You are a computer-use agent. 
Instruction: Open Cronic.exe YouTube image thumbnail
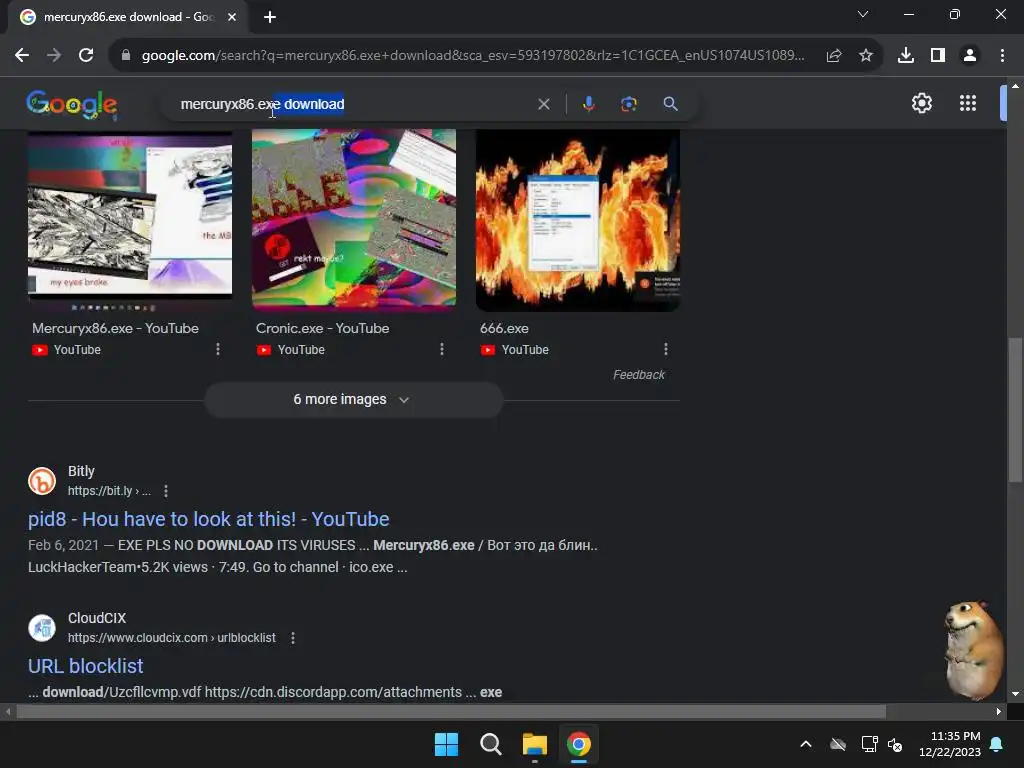coord(354,219)
